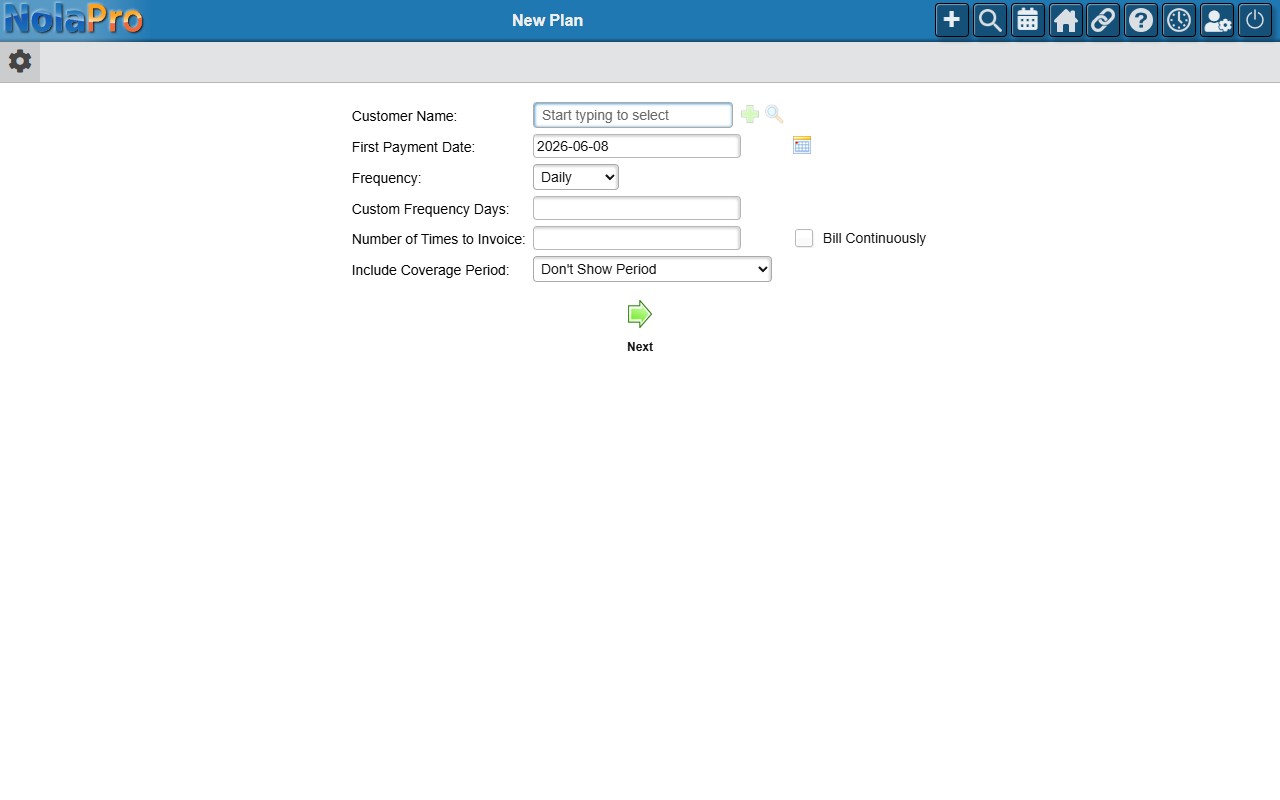This screenshot has width=1280, height=800.
Task: Click the green Next arrow icon
Action: pyautogui.click(x=640, y=314)
